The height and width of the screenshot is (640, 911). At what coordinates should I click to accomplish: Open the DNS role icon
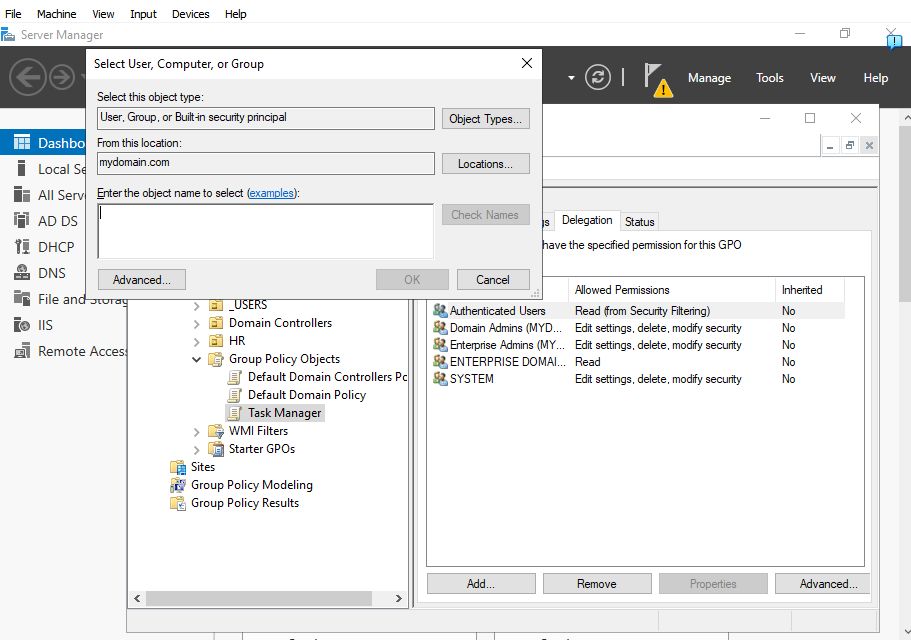click(21, 272)
